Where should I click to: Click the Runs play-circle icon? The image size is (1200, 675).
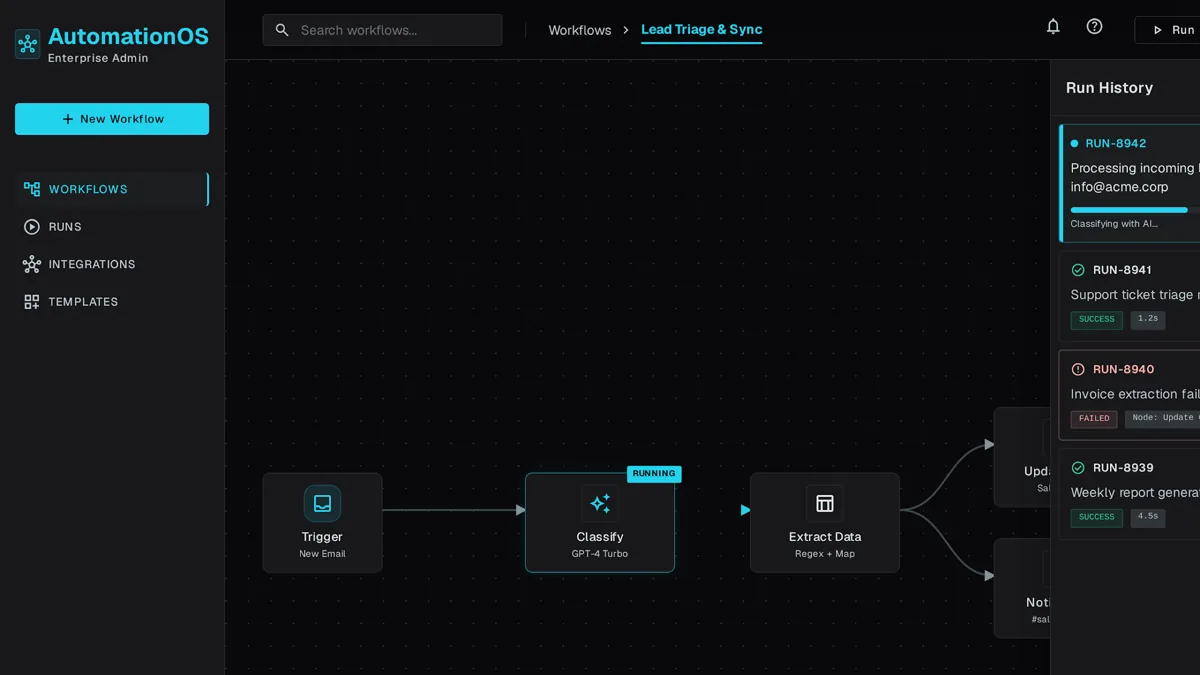pyautogui.click(x=32, y=227)
